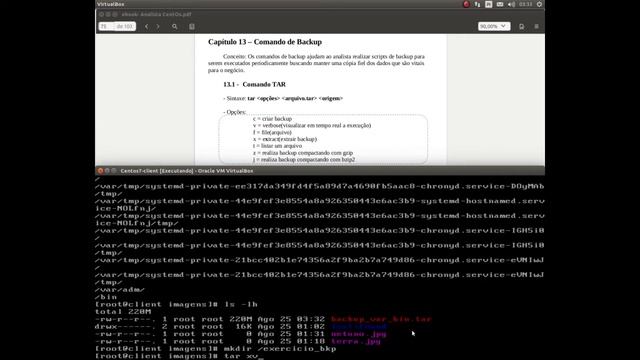Viewport: 640px width, 360px height.
Task: Click the 'mkdir /exercicio_bkp' command line
Action: click(x=216, y=349)
